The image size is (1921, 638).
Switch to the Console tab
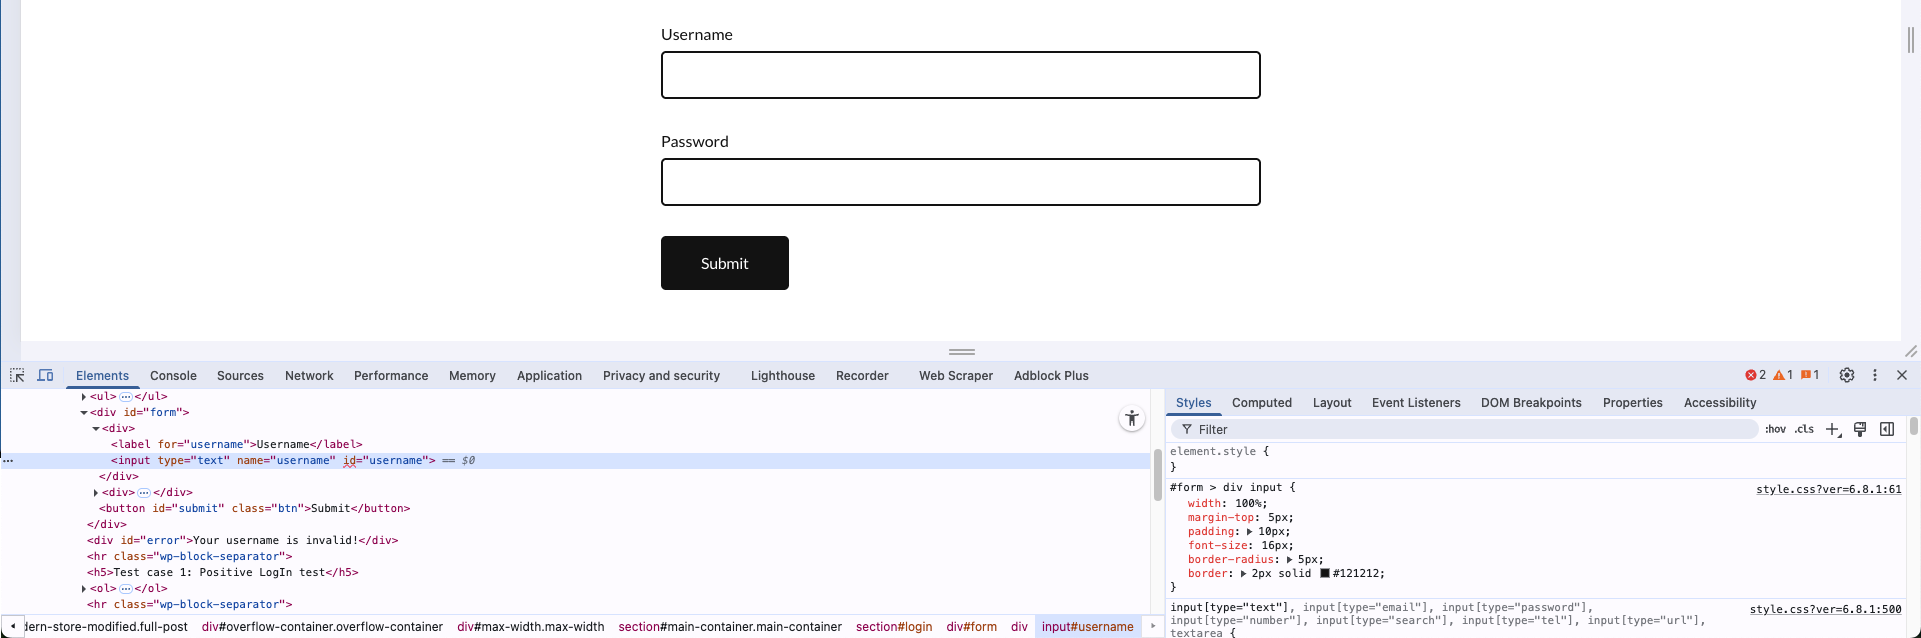173,376
